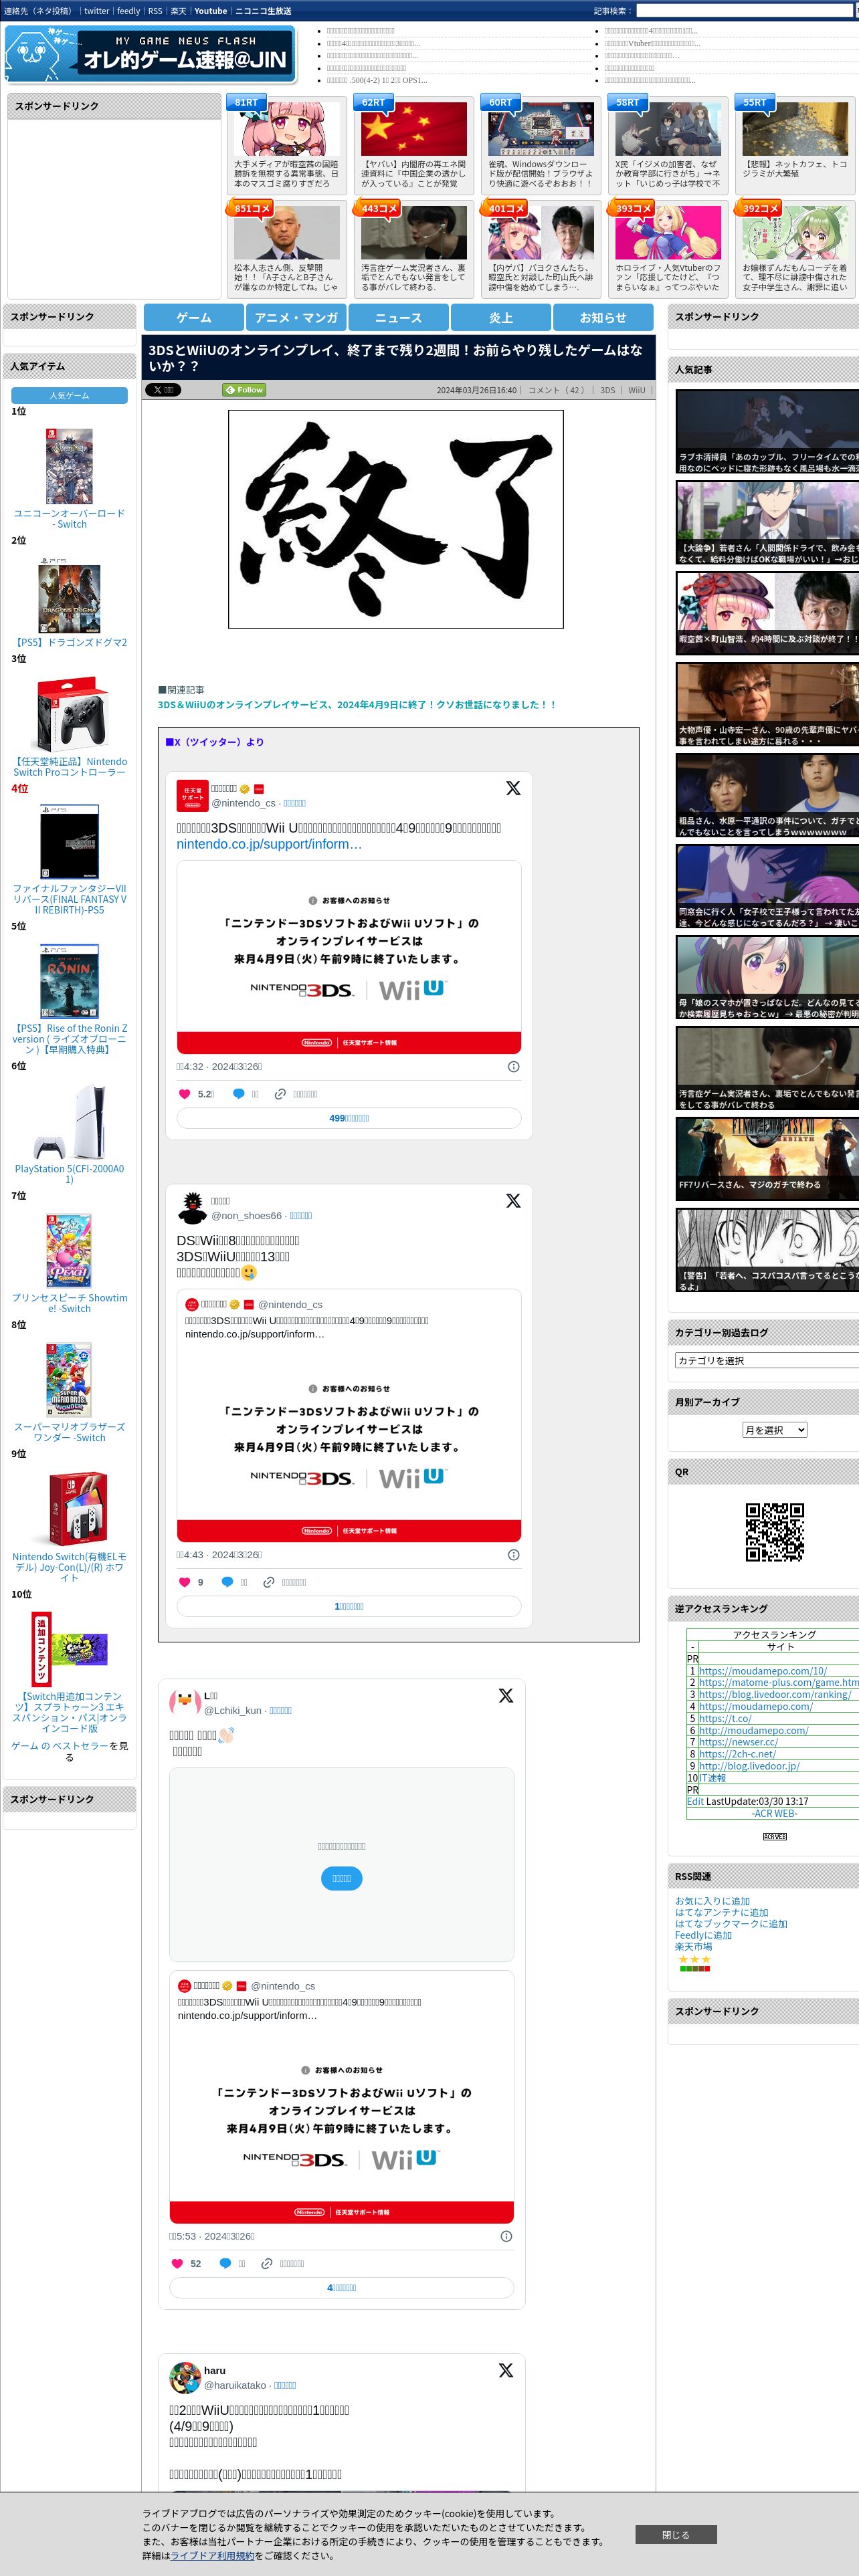Open X logo on nintendo_cs tweet
Image resolution: width=859 pixels, height=2576 pixels.
coord(513,788)
